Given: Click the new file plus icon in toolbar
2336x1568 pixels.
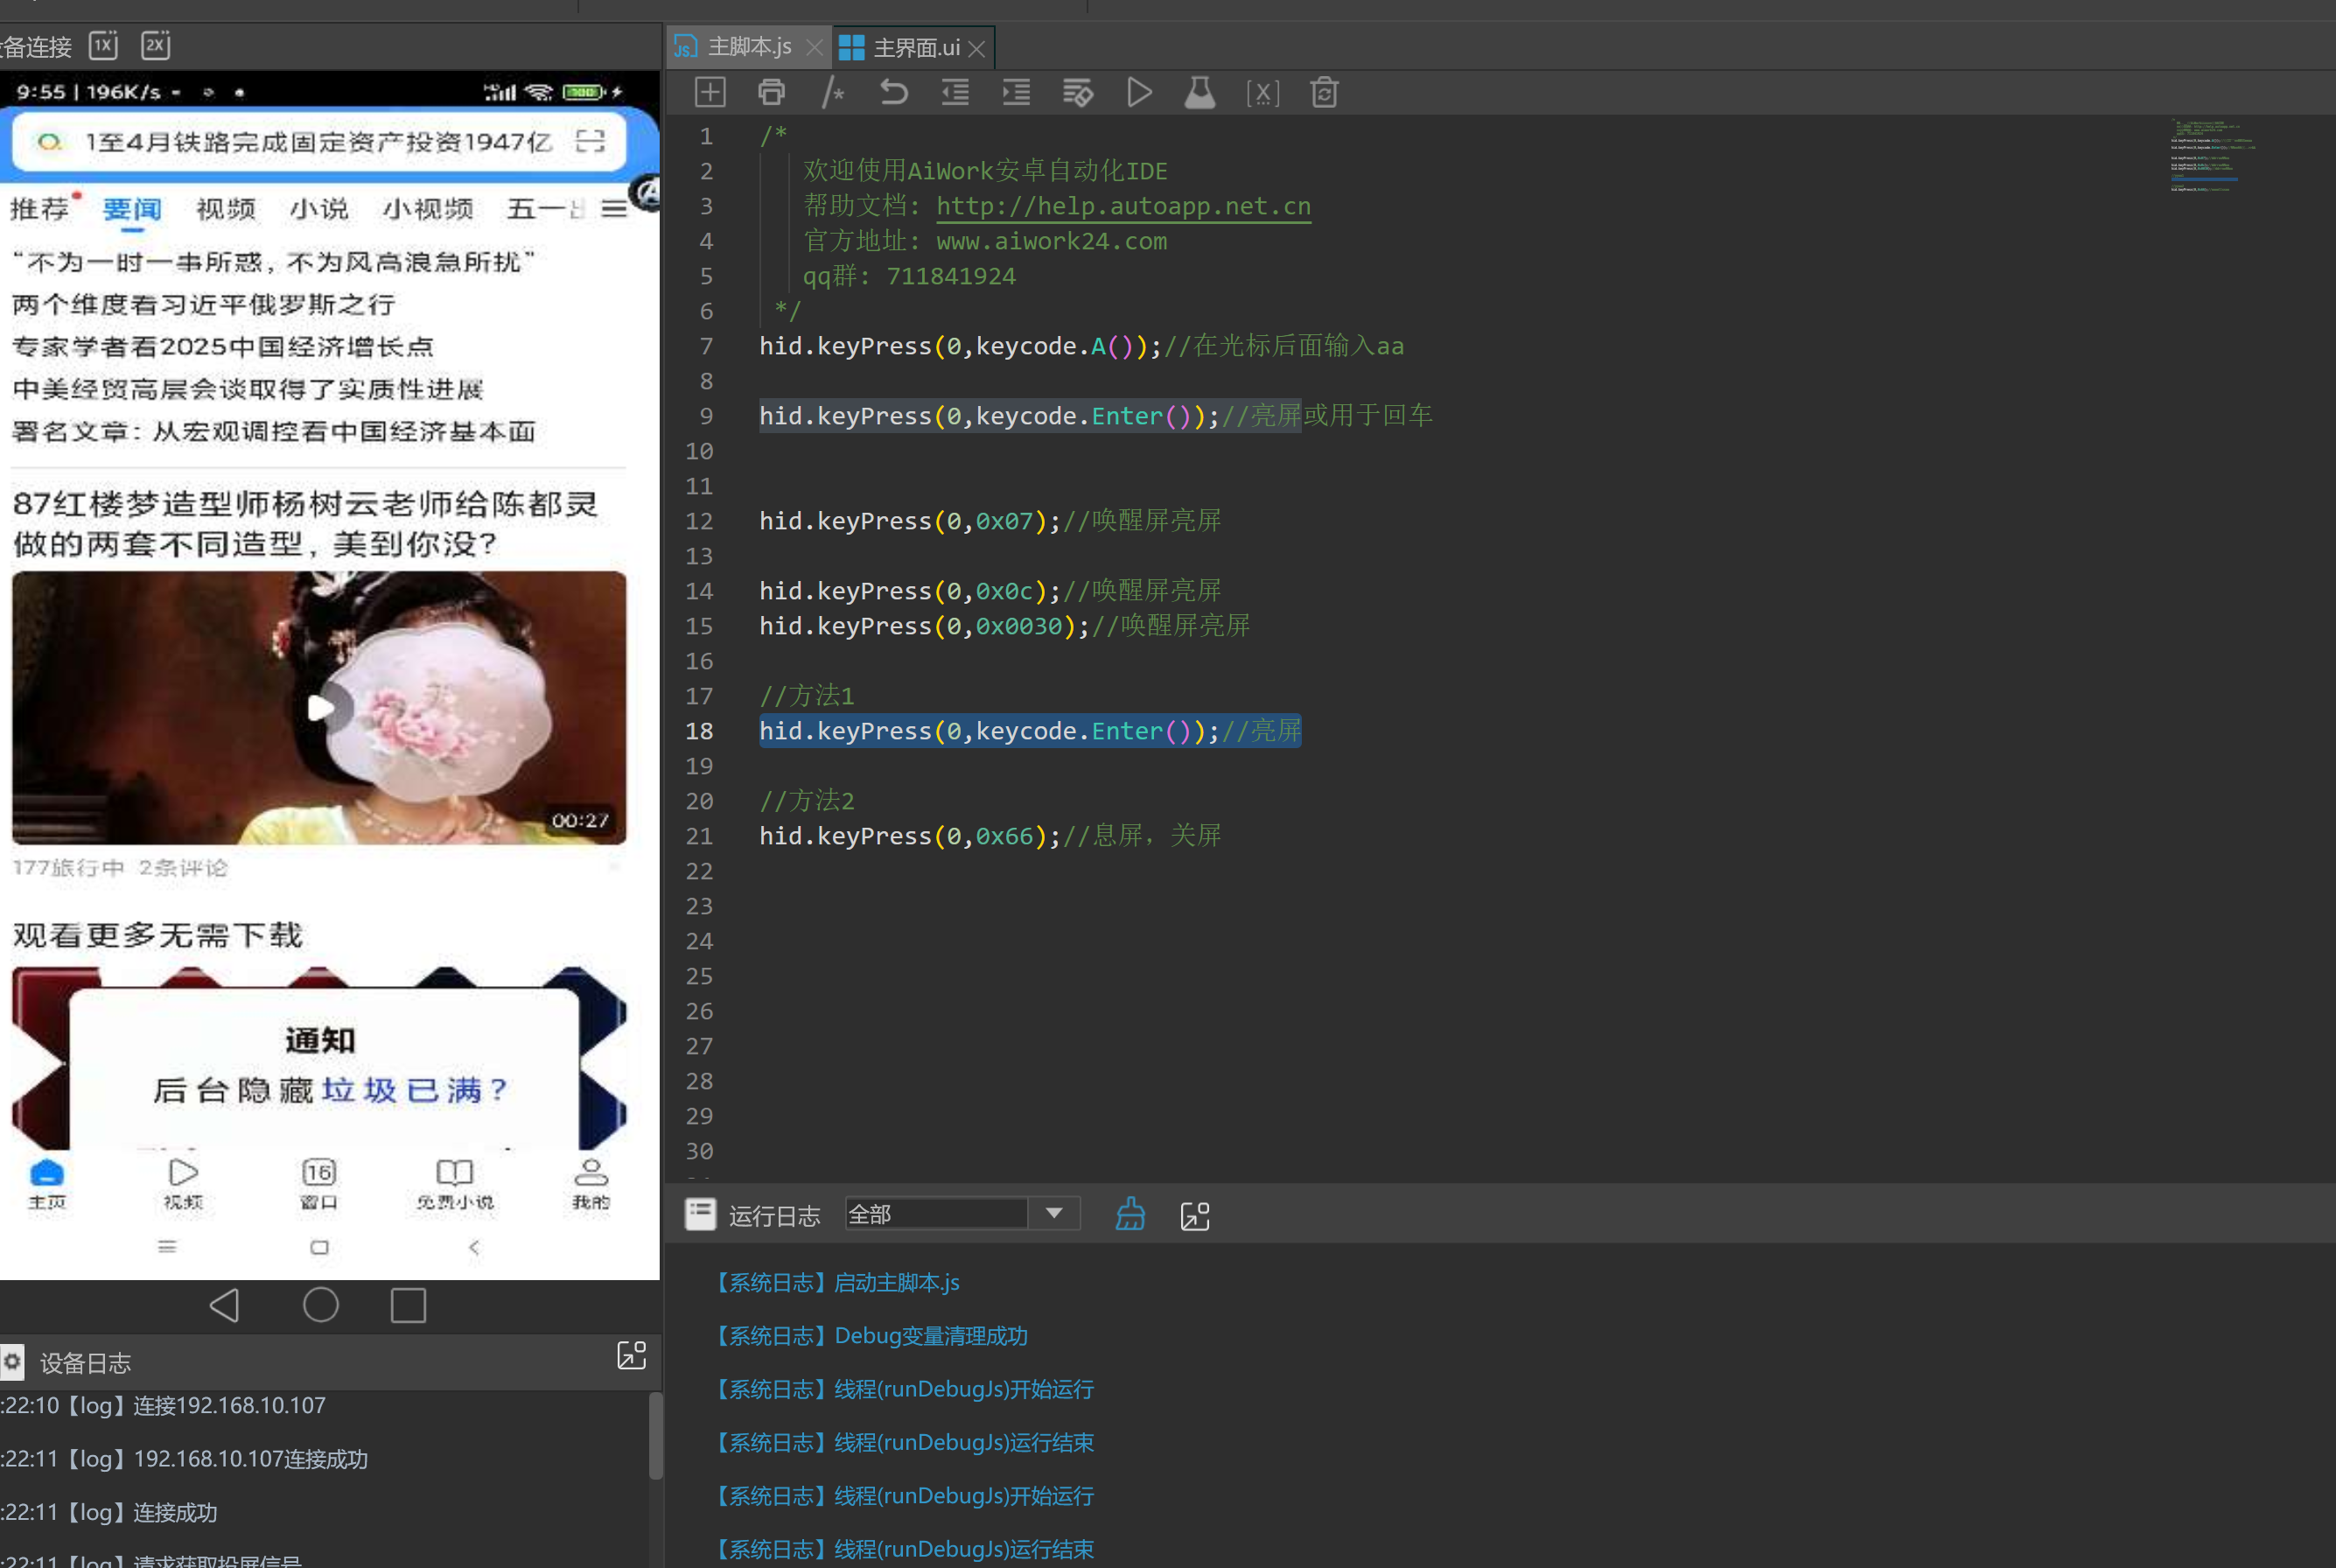Looking at the screenshot, I should (x=709, y=92).
